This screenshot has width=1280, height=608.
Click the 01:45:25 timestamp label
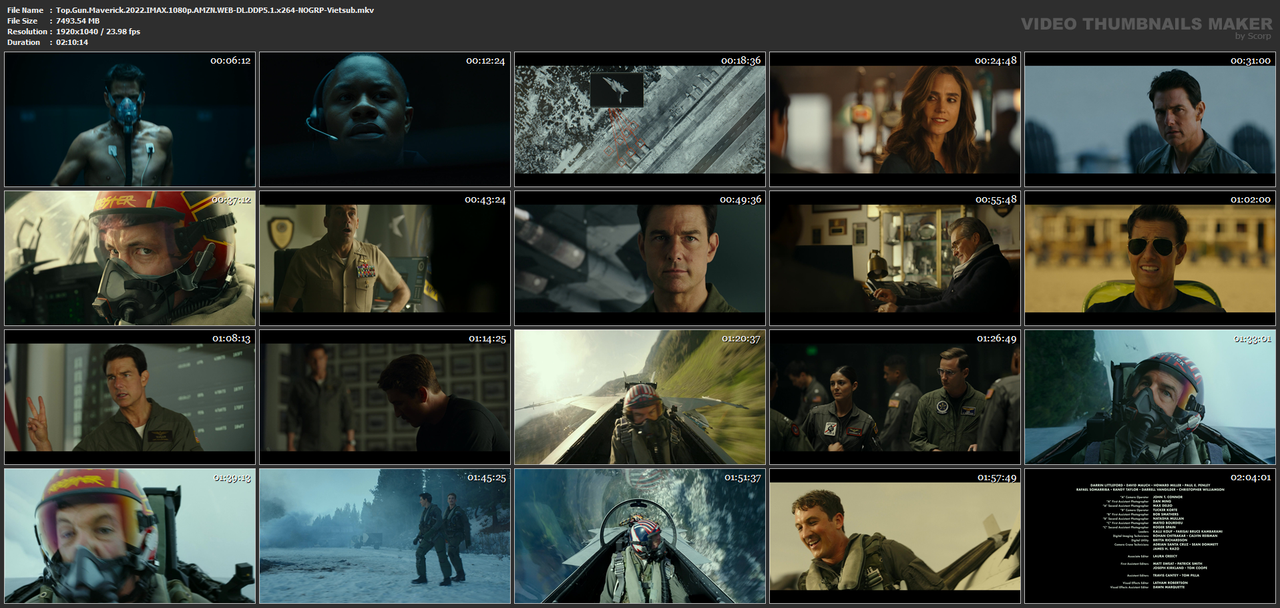pos(485,478)
